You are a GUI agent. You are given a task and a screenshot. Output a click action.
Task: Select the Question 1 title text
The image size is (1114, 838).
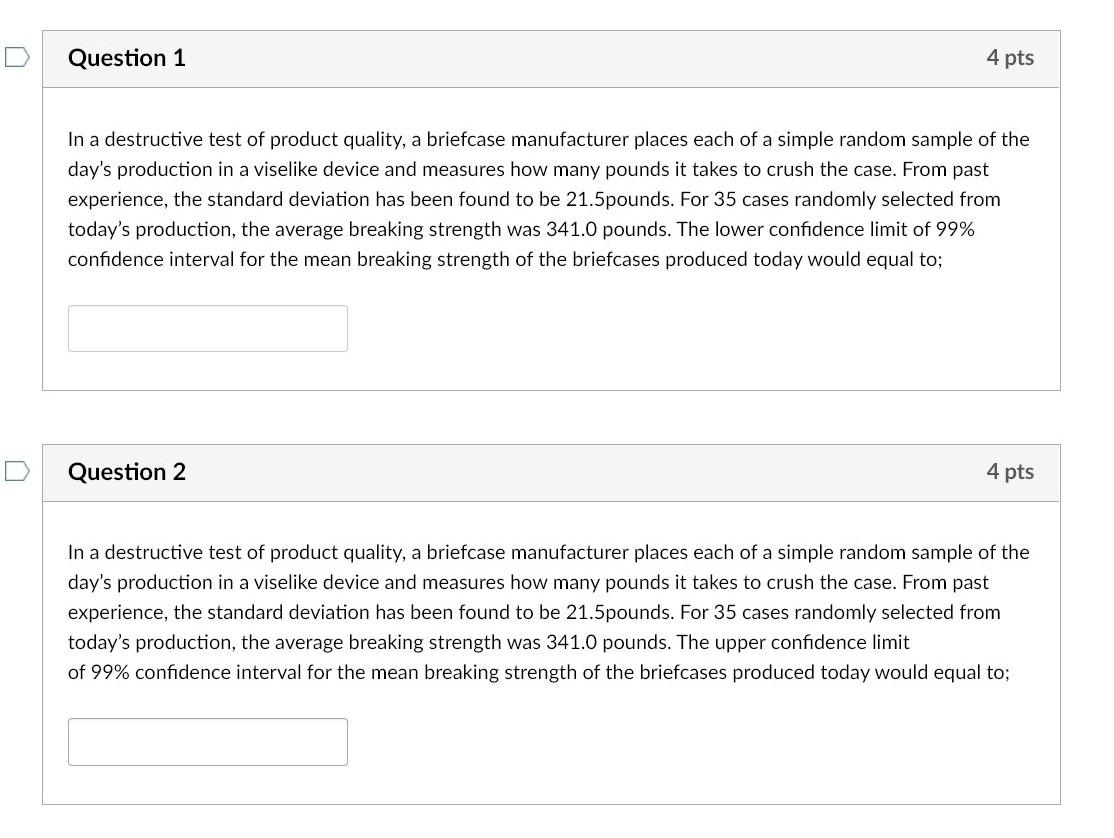[126, 58]
